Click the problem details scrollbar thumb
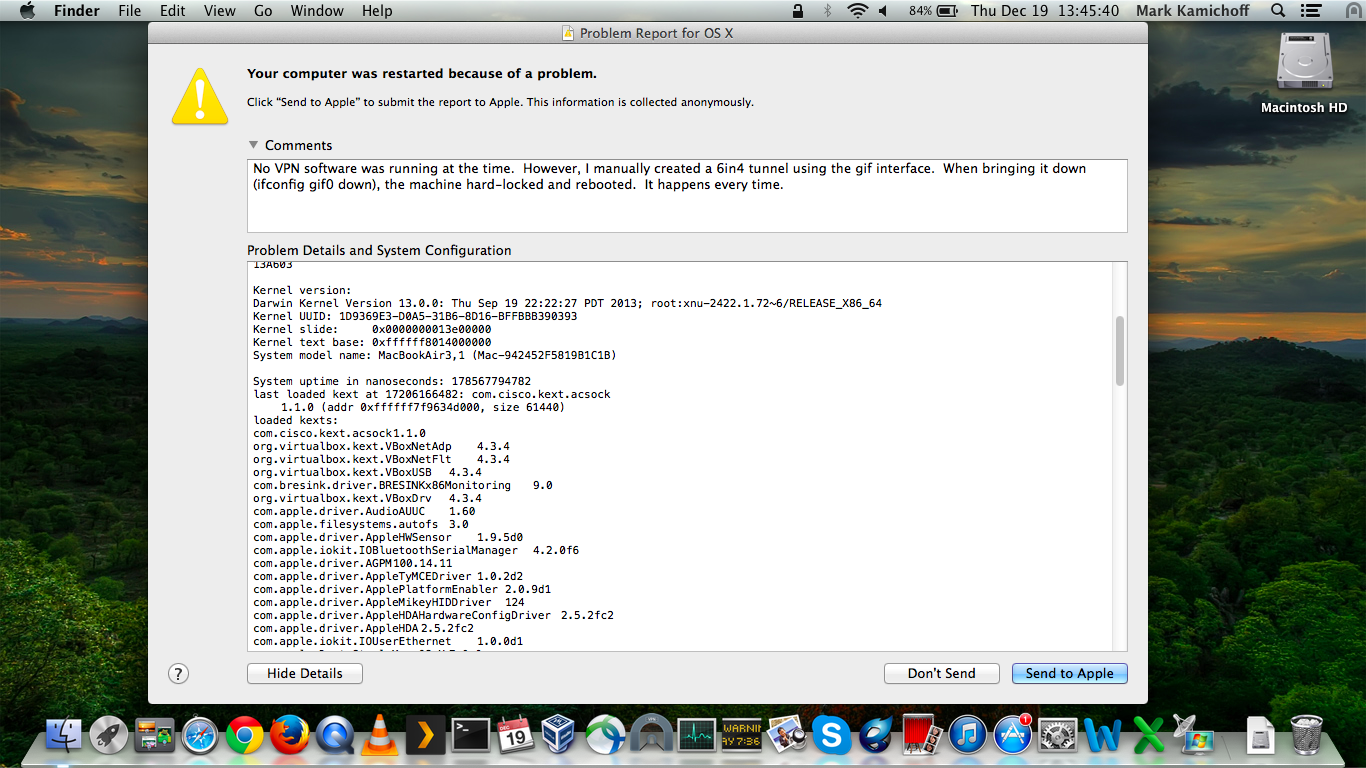This screenshot has width=1366, height=768. [x=1119, y=350]
